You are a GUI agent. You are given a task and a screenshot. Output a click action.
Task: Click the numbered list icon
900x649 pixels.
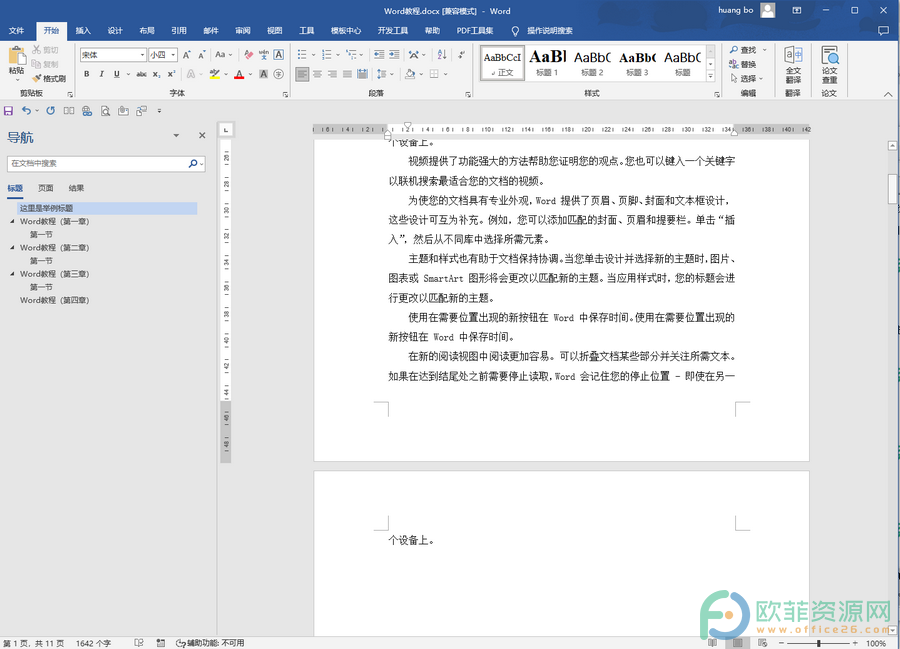[327, 55]
